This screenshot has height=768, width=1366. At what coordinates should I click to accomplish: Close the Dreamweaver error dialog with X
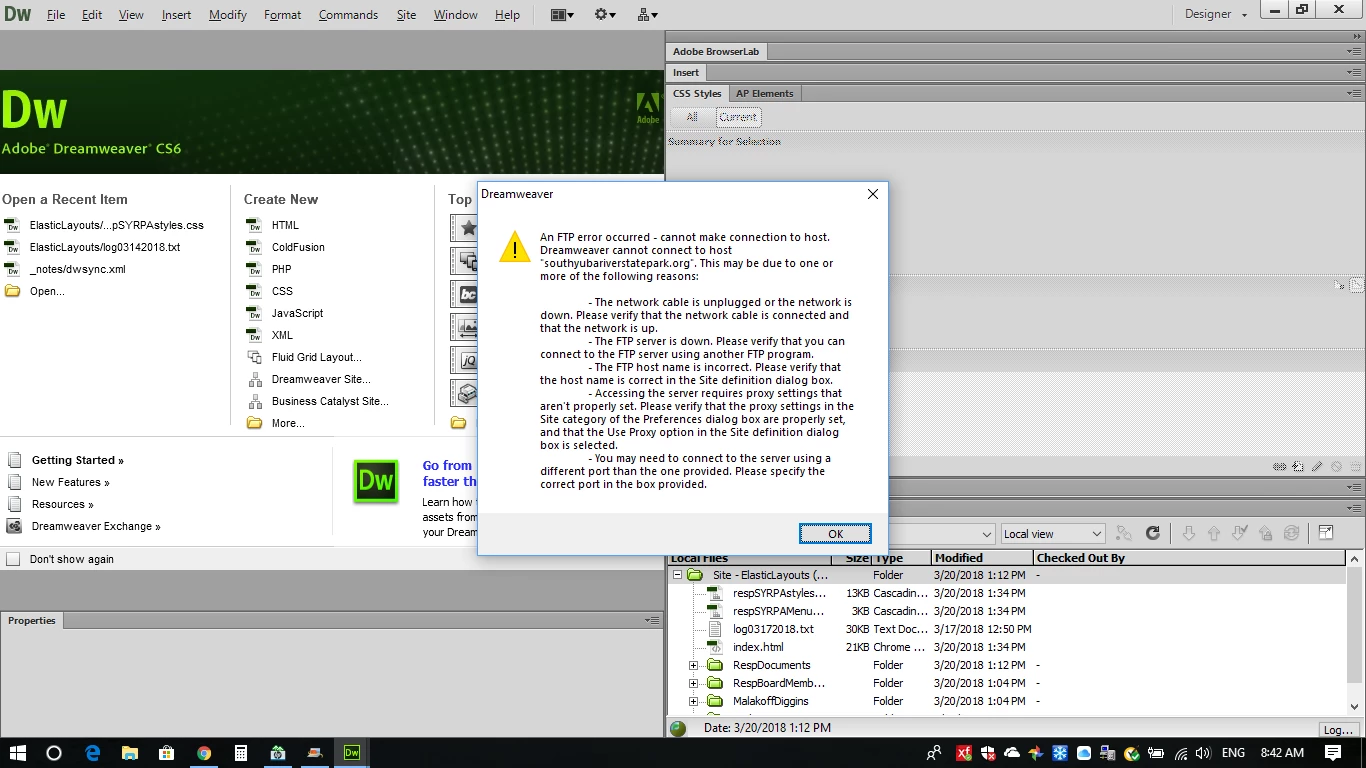(x=872, y=194)
